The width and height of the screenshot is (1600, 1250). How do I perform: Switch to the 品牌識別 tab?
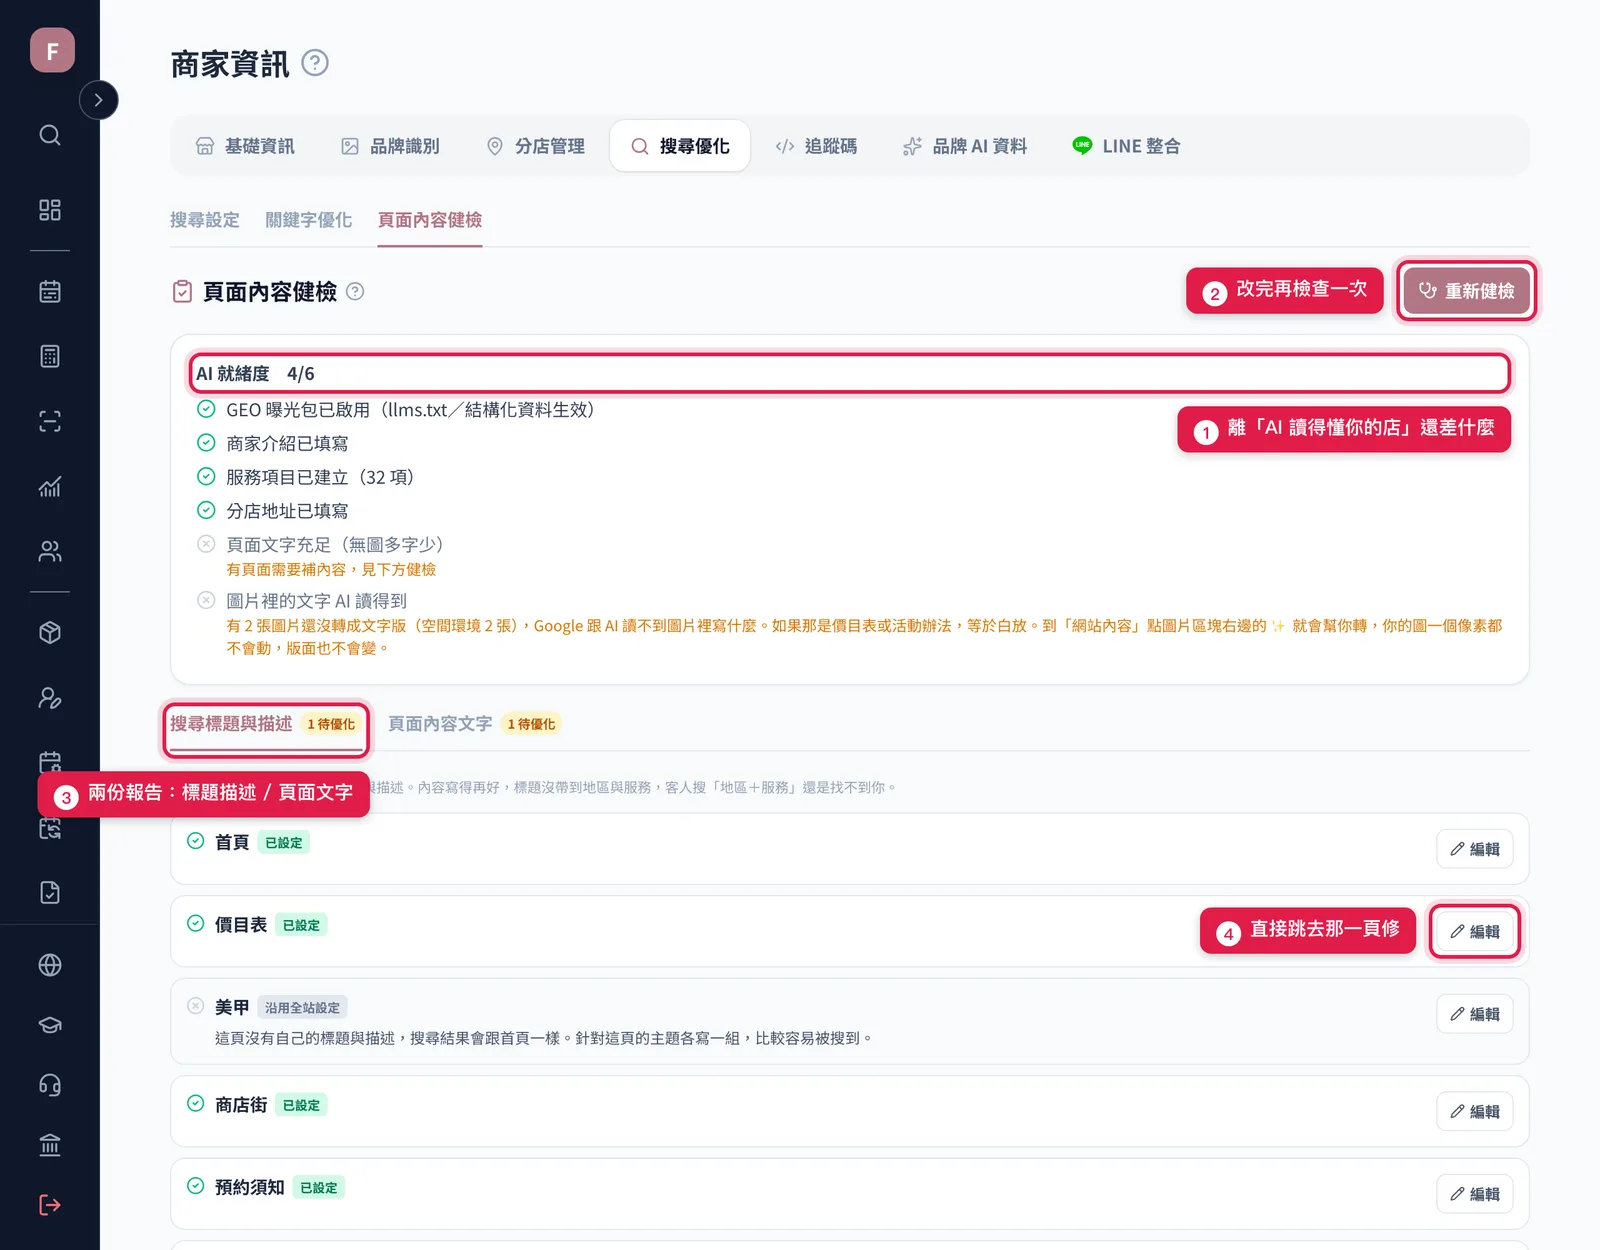(x=390, y=146)
